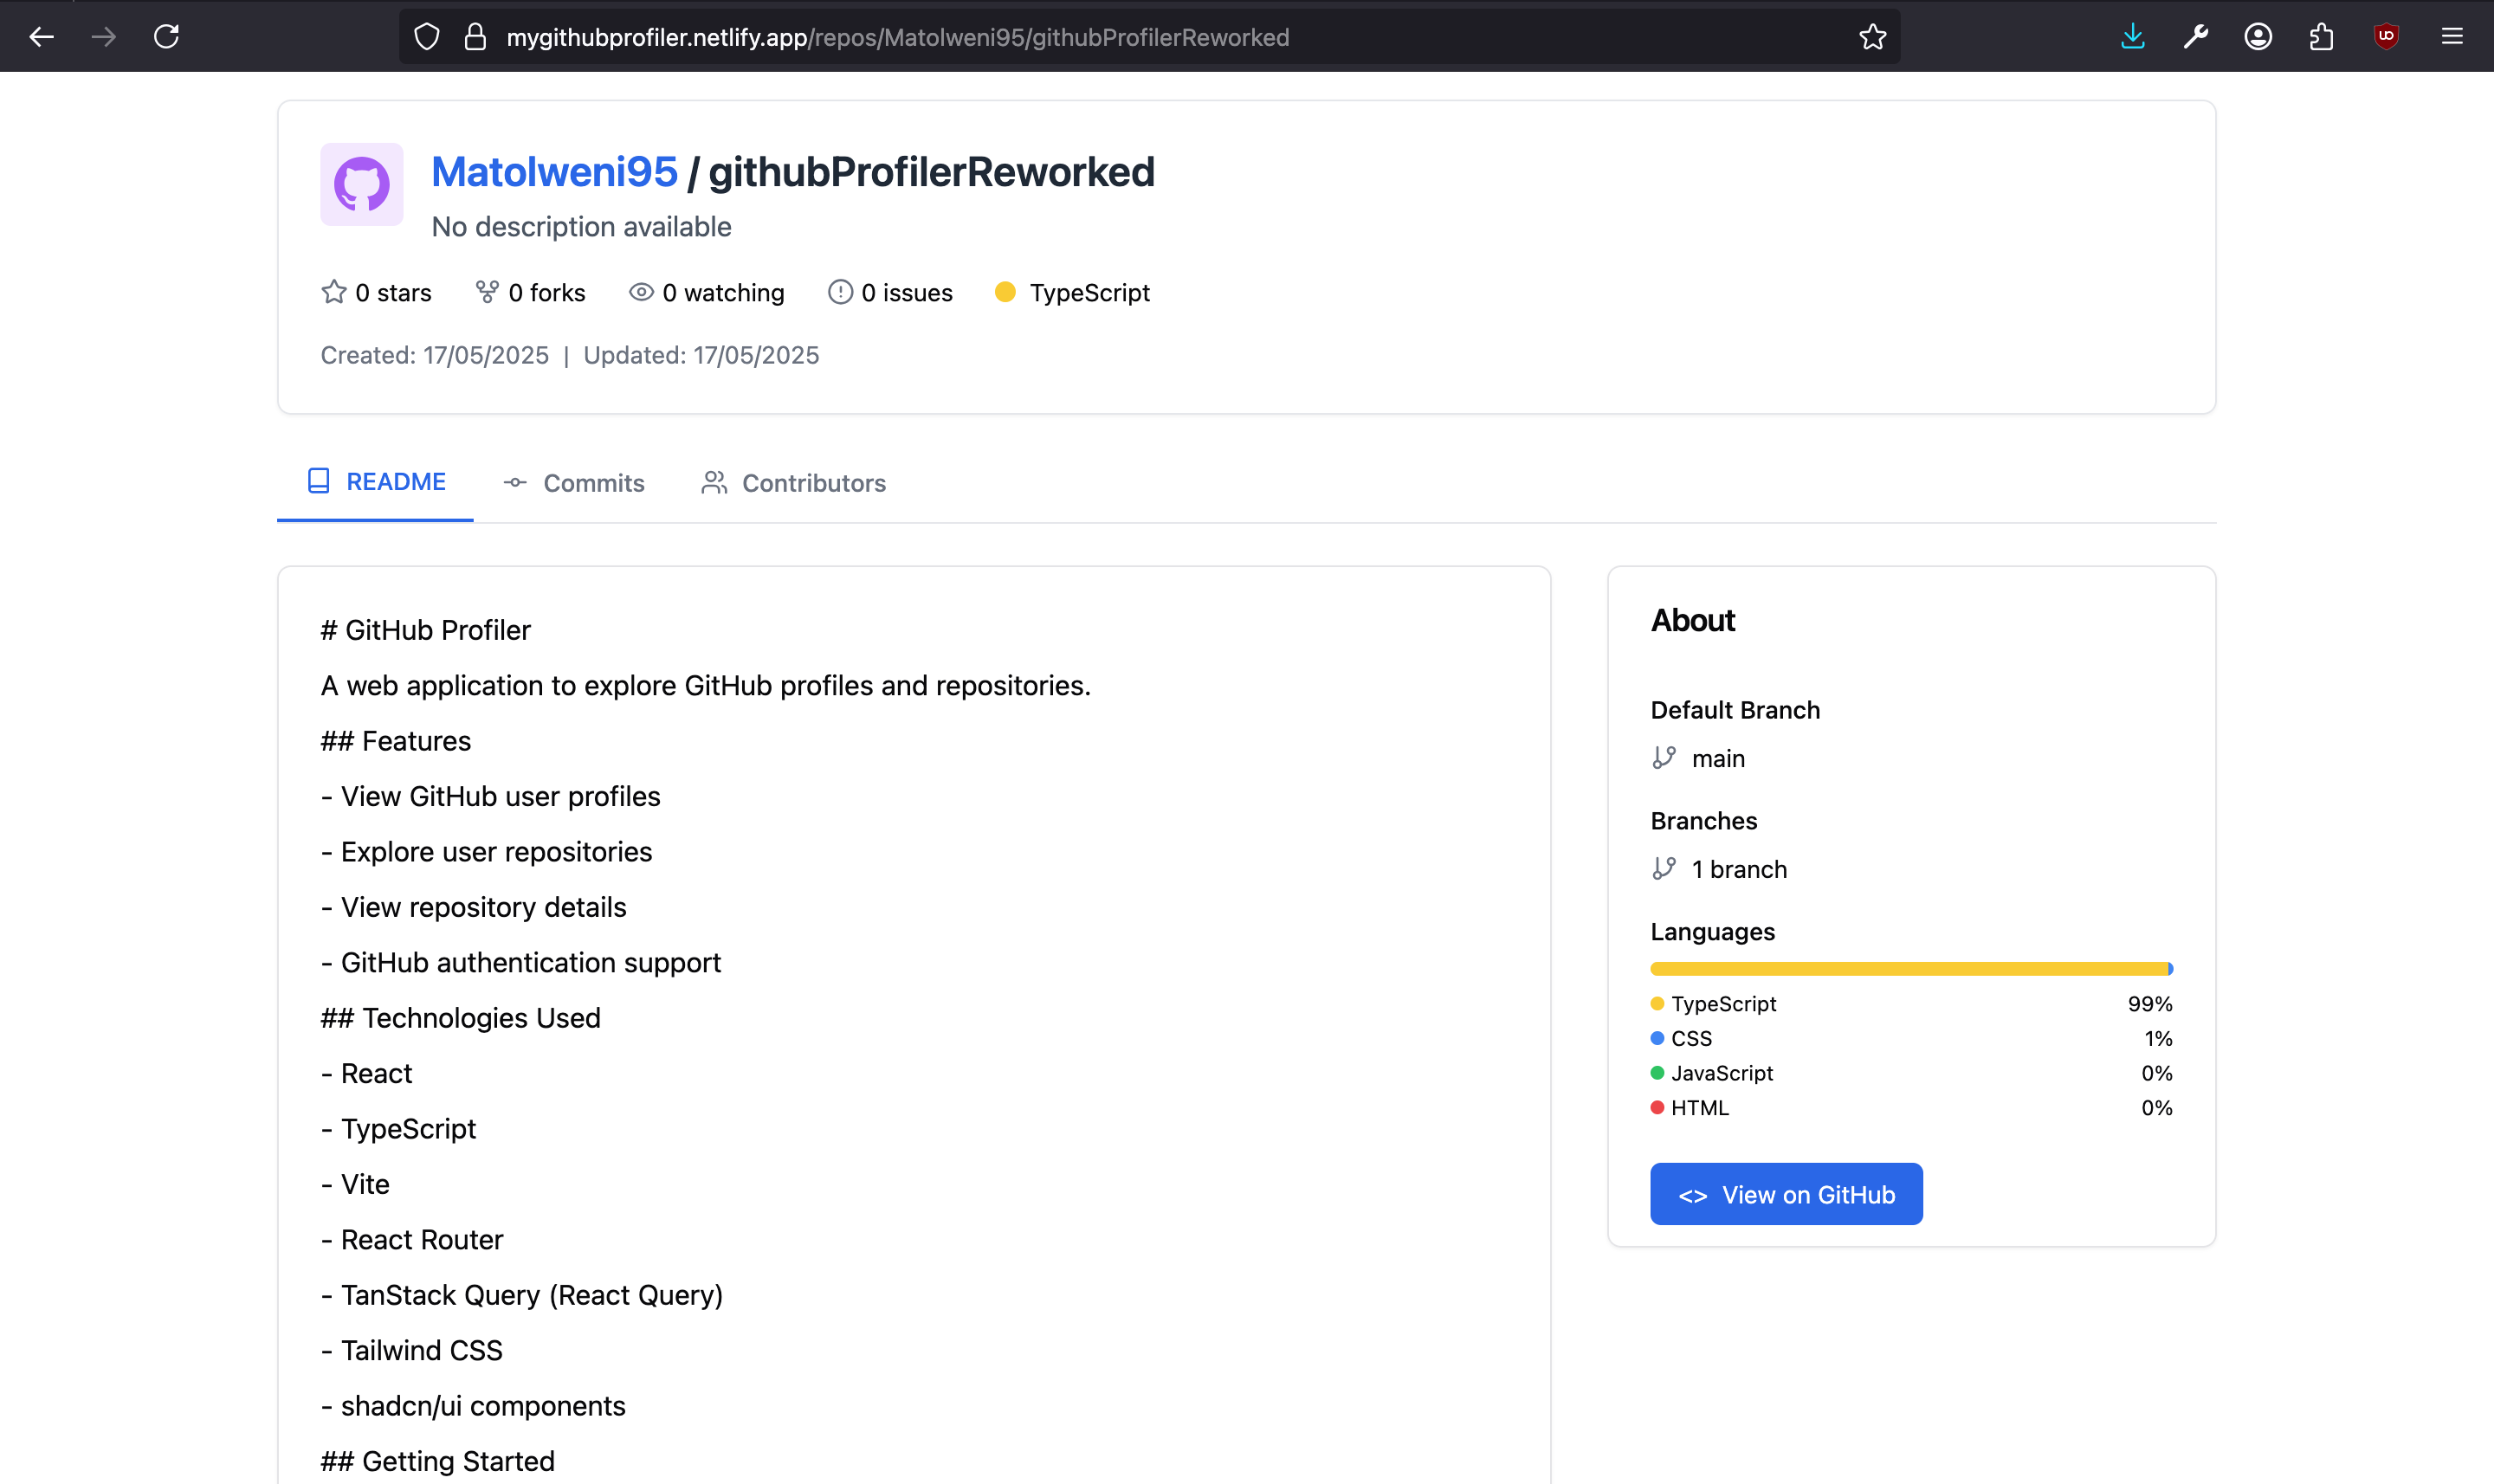Click the uBlock Origin shield icon
Image resolution: width=2494 pixels, height=1484 pixels.
(x=2386, y=37)
